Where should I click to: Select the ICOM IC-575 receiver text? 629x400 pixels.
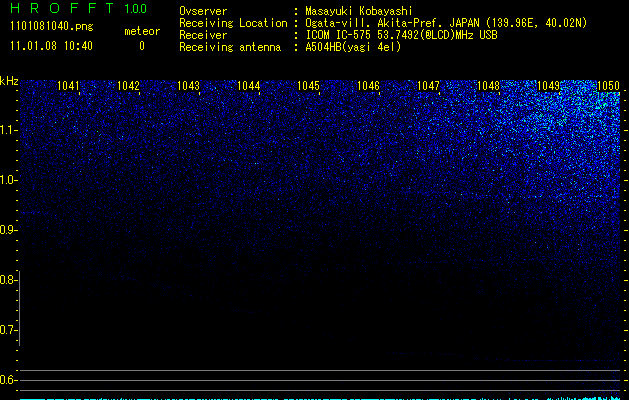click(401, 35)
